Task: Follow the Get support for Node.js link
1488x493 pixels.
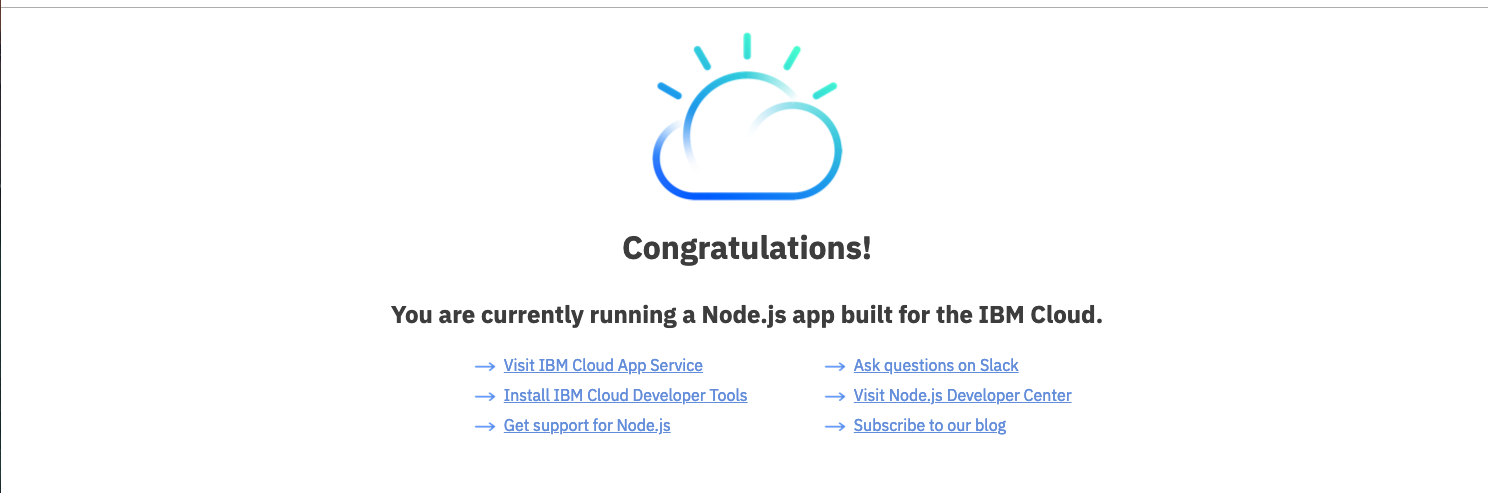Action: point(587,426)
